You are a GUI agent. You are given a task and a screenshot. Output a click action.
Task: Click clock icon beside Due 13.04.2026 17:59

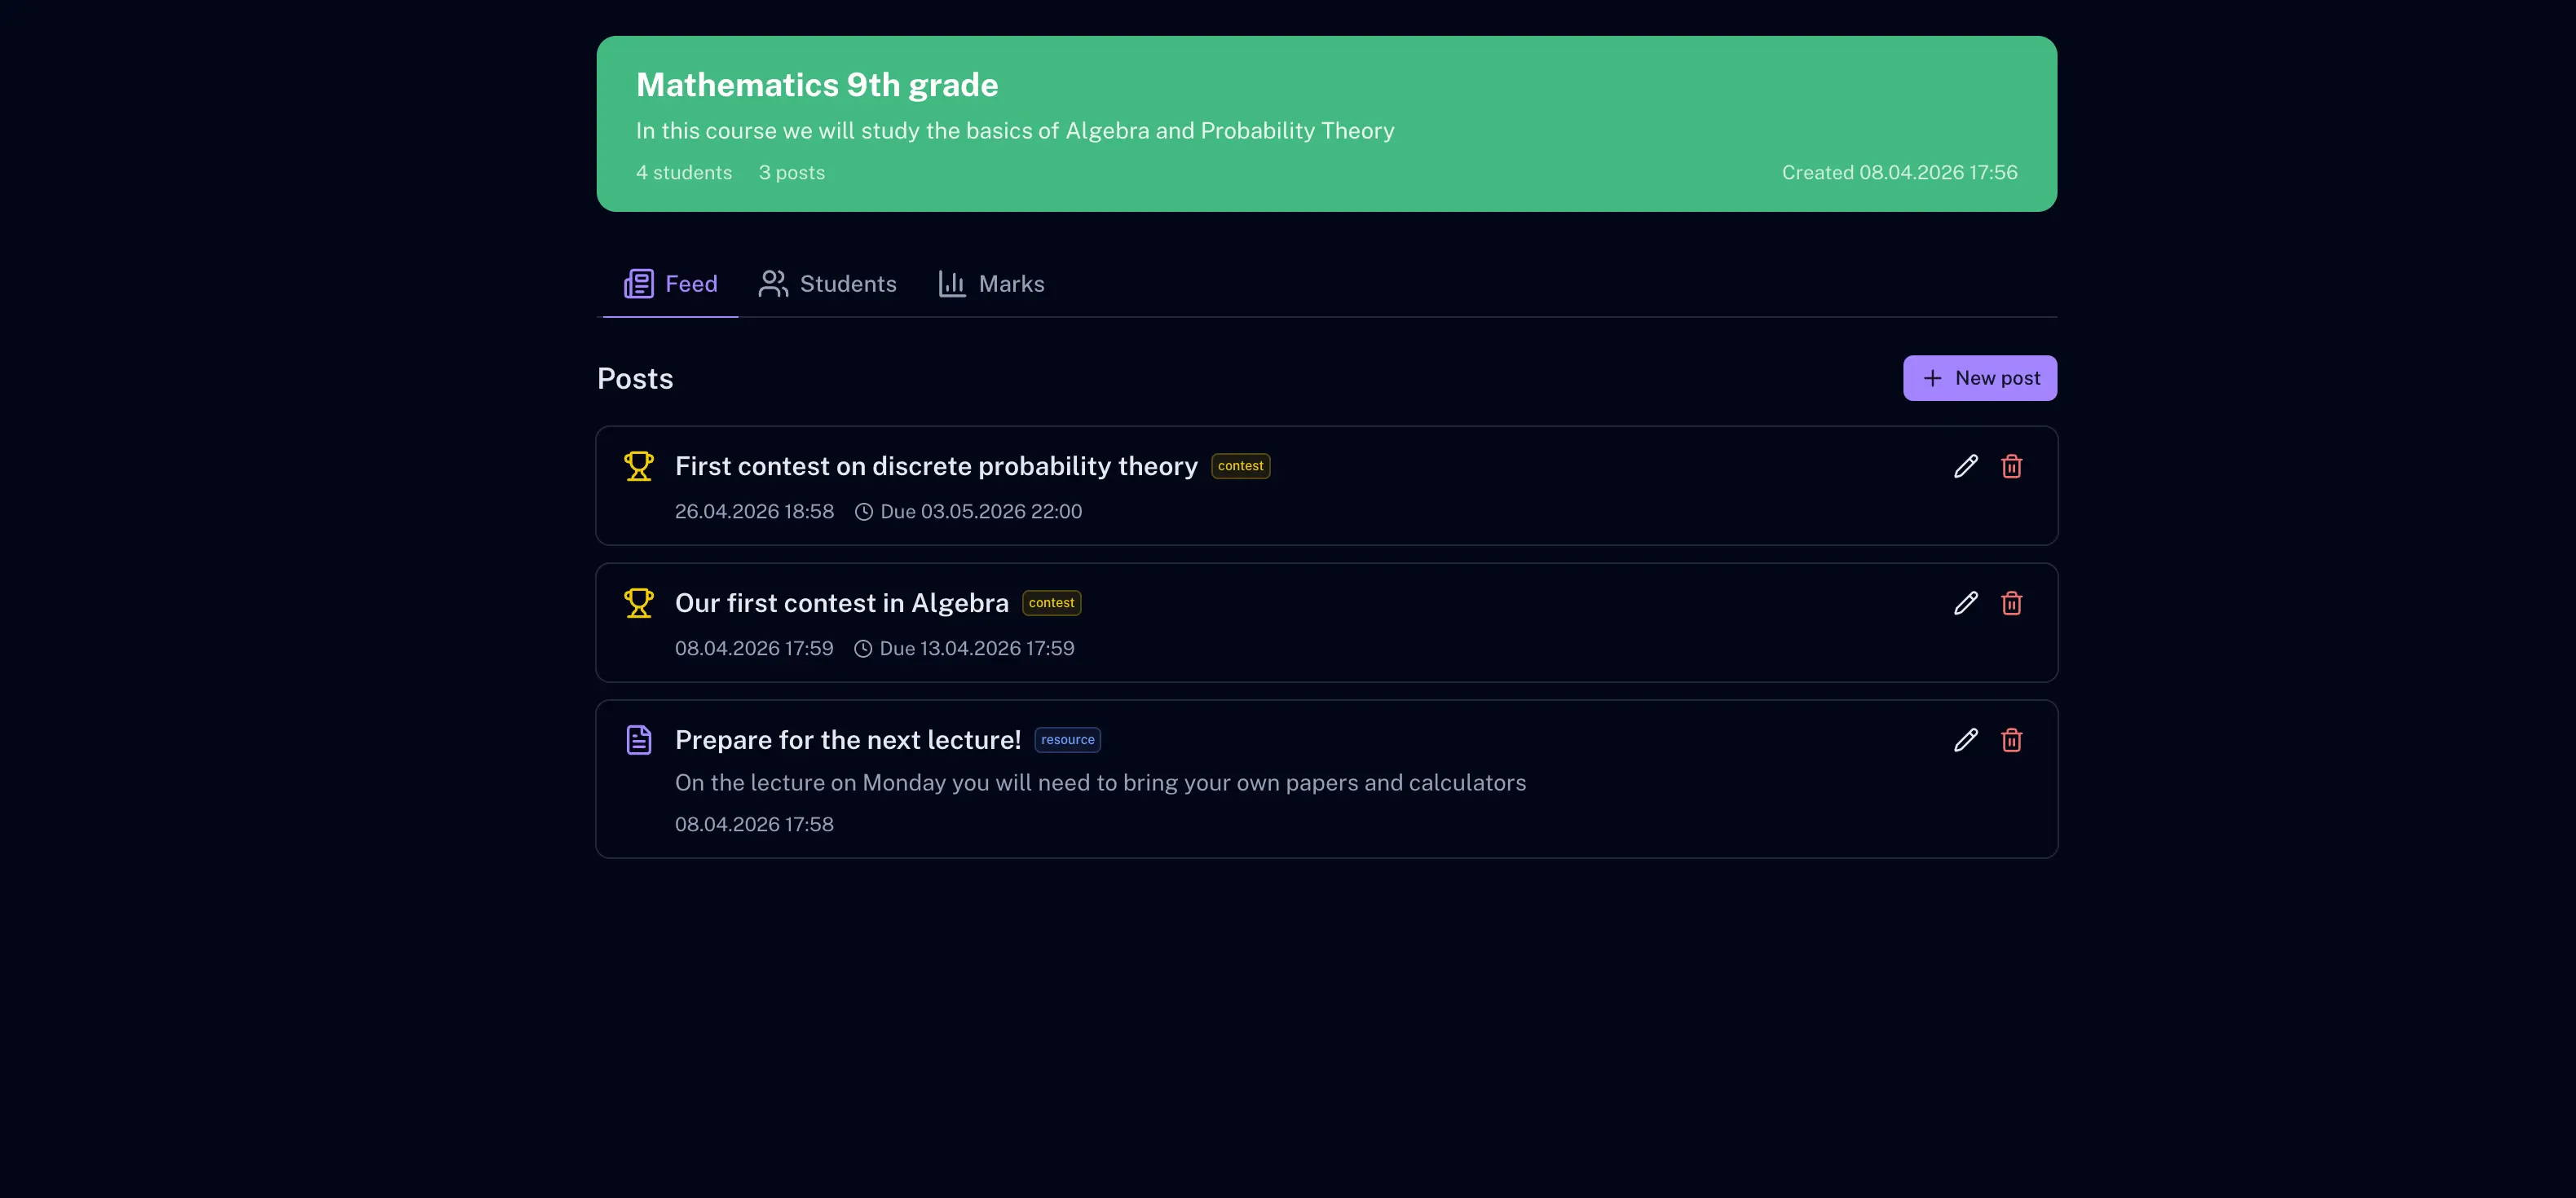863,649
